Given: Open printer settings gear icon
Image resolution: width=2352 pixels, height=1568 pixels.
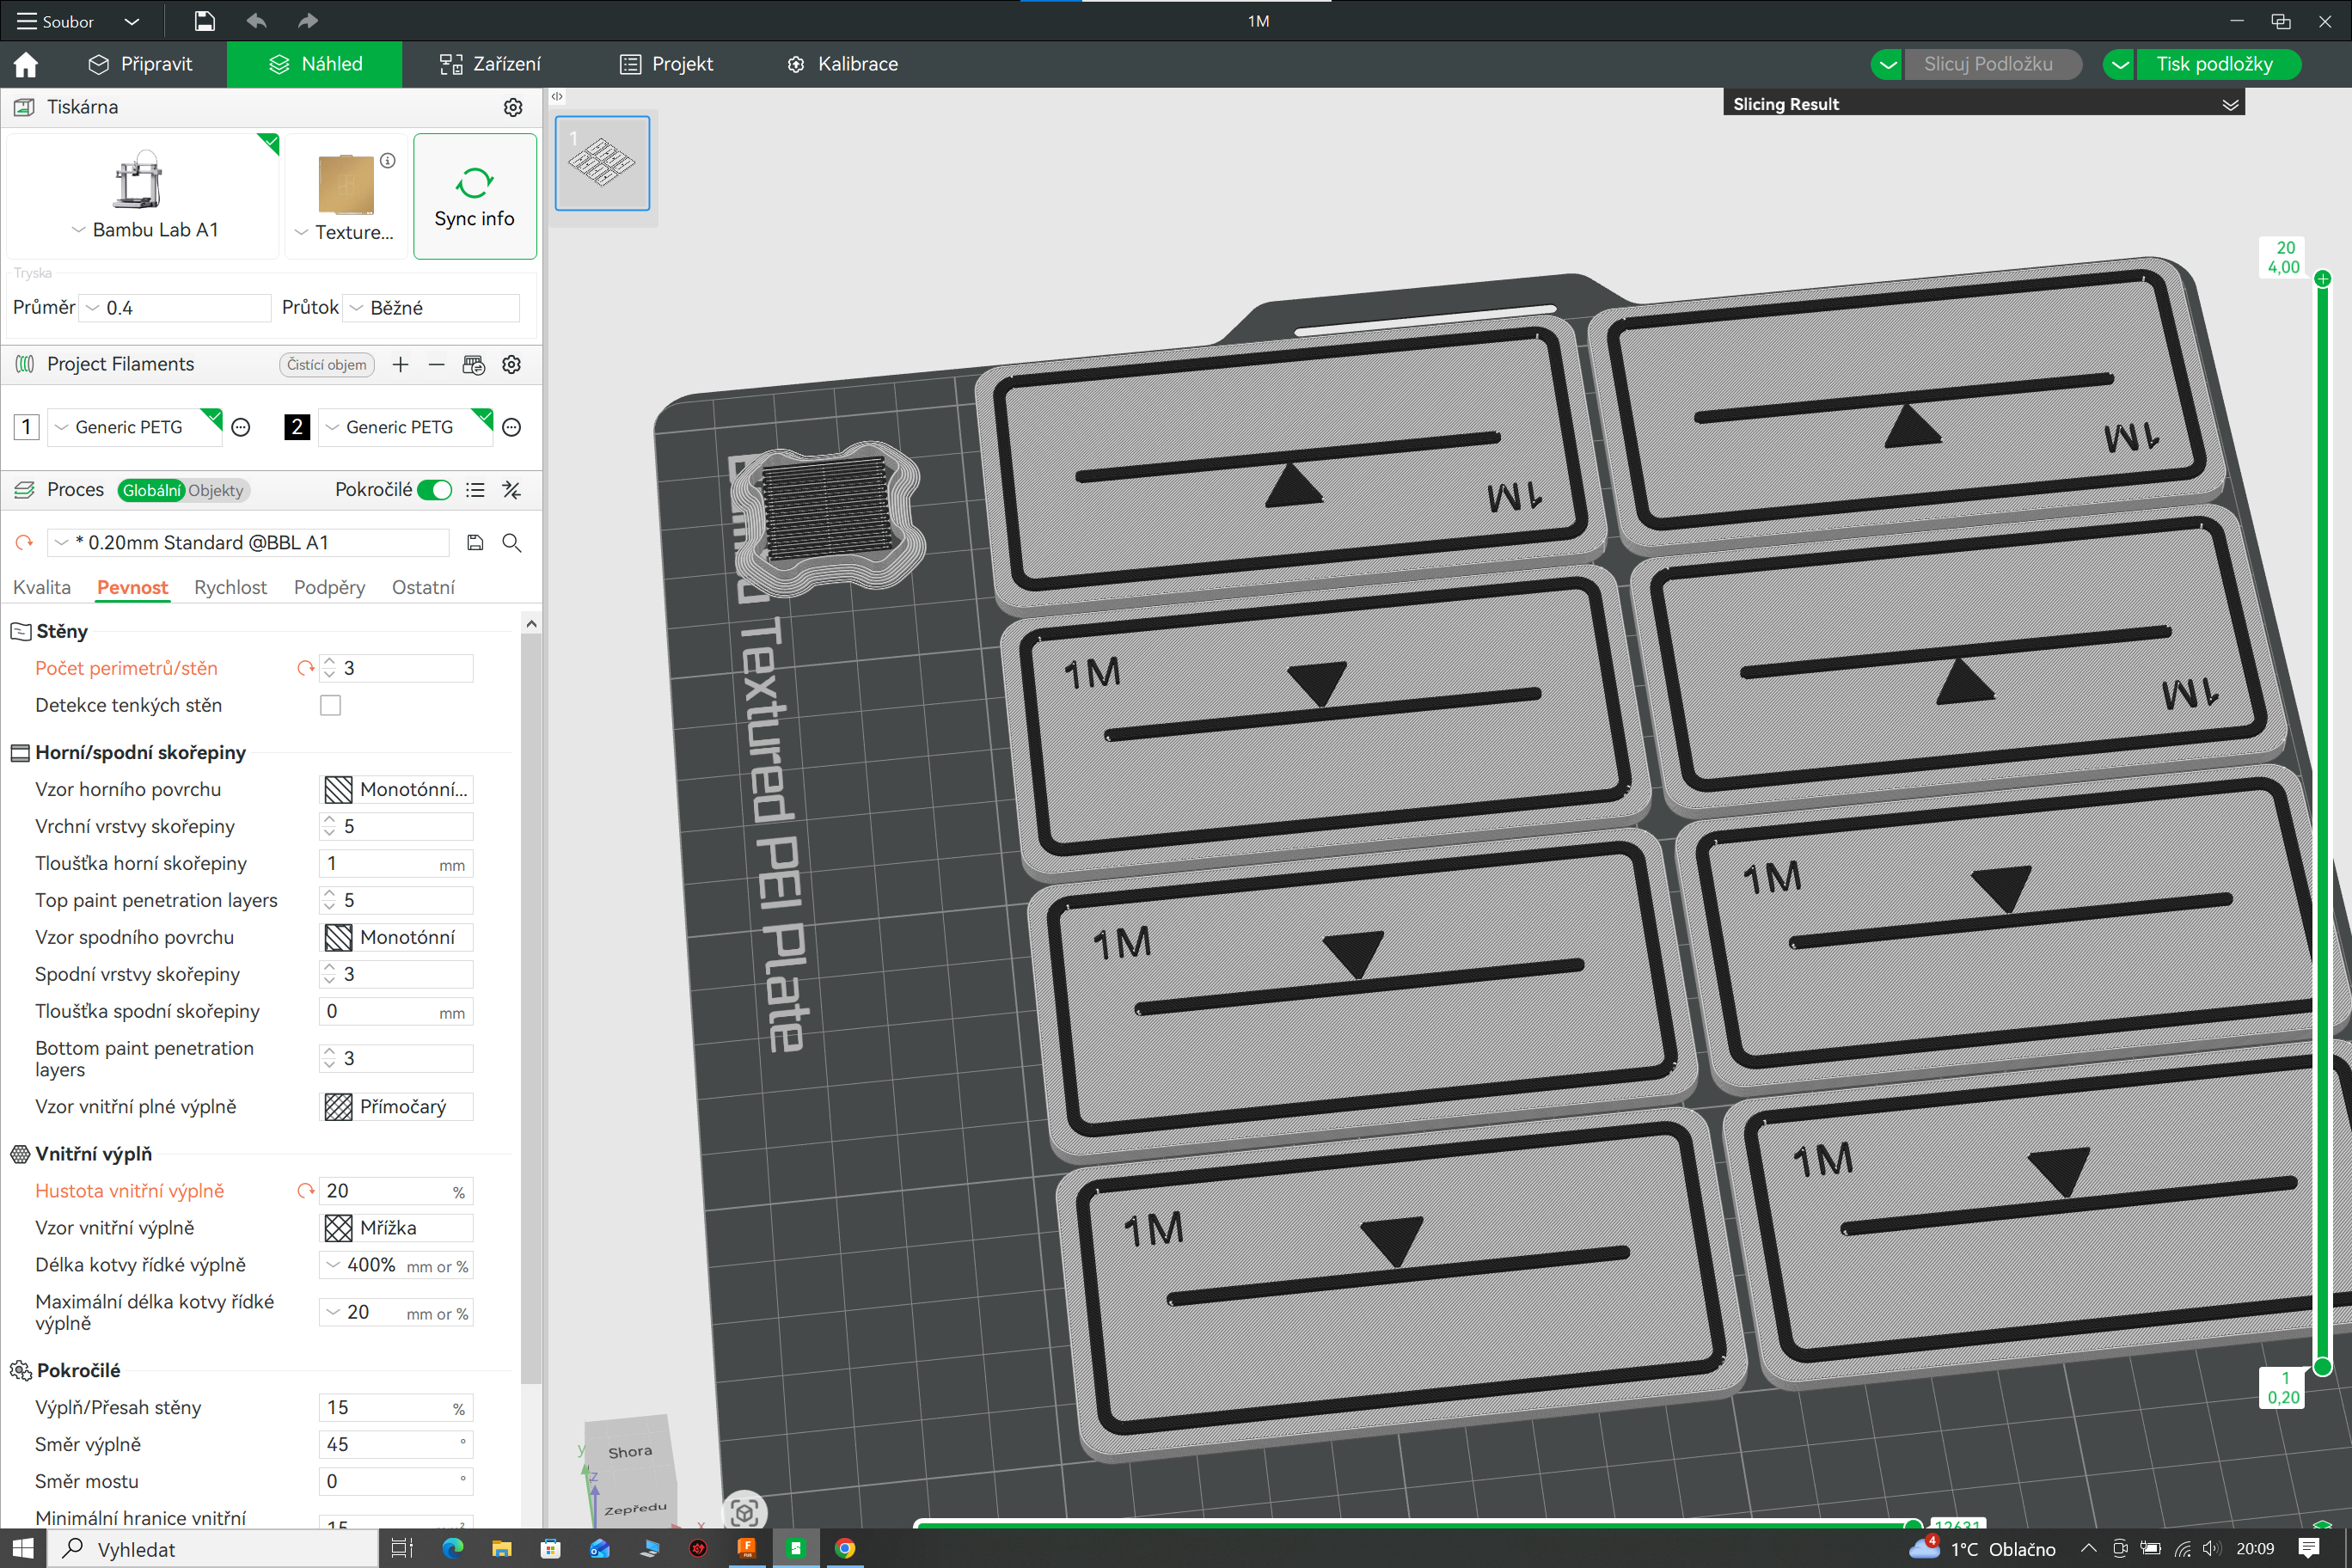Looking at the screenshot, I should pyautogui.click(x=513, y=107).
